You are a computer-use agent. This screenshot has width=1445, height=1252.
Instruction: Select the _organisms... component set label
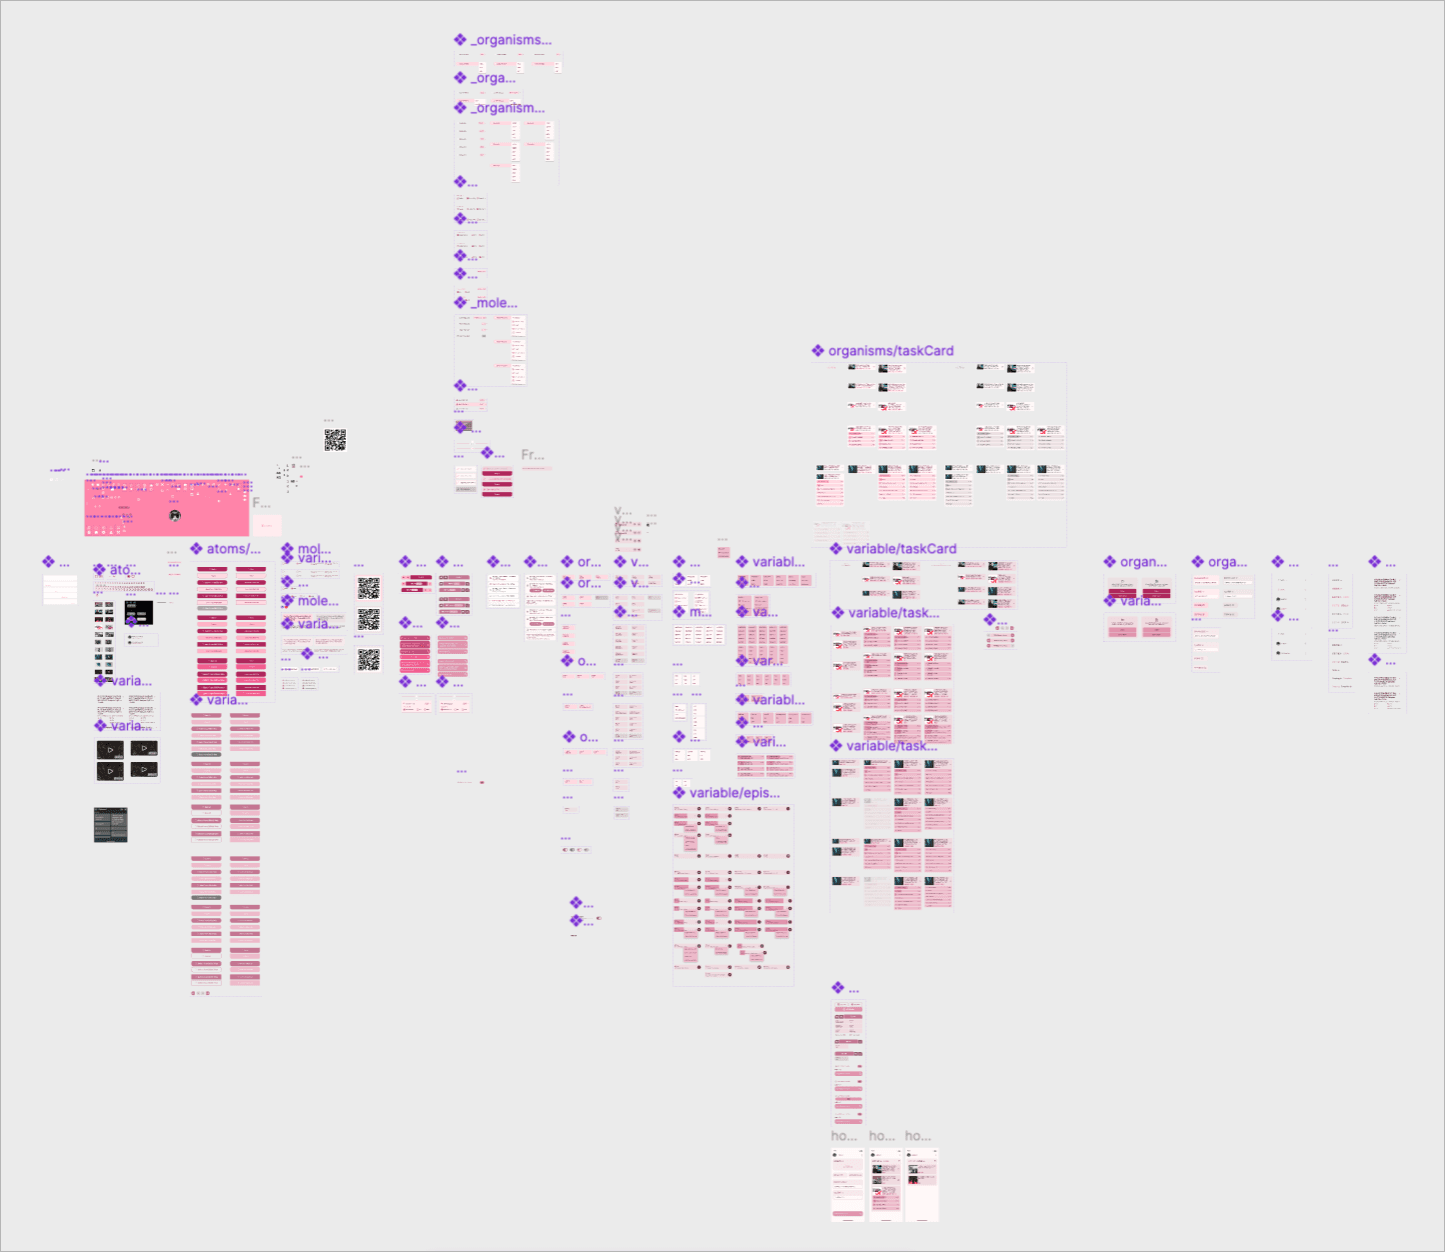(x=511, y=40)
